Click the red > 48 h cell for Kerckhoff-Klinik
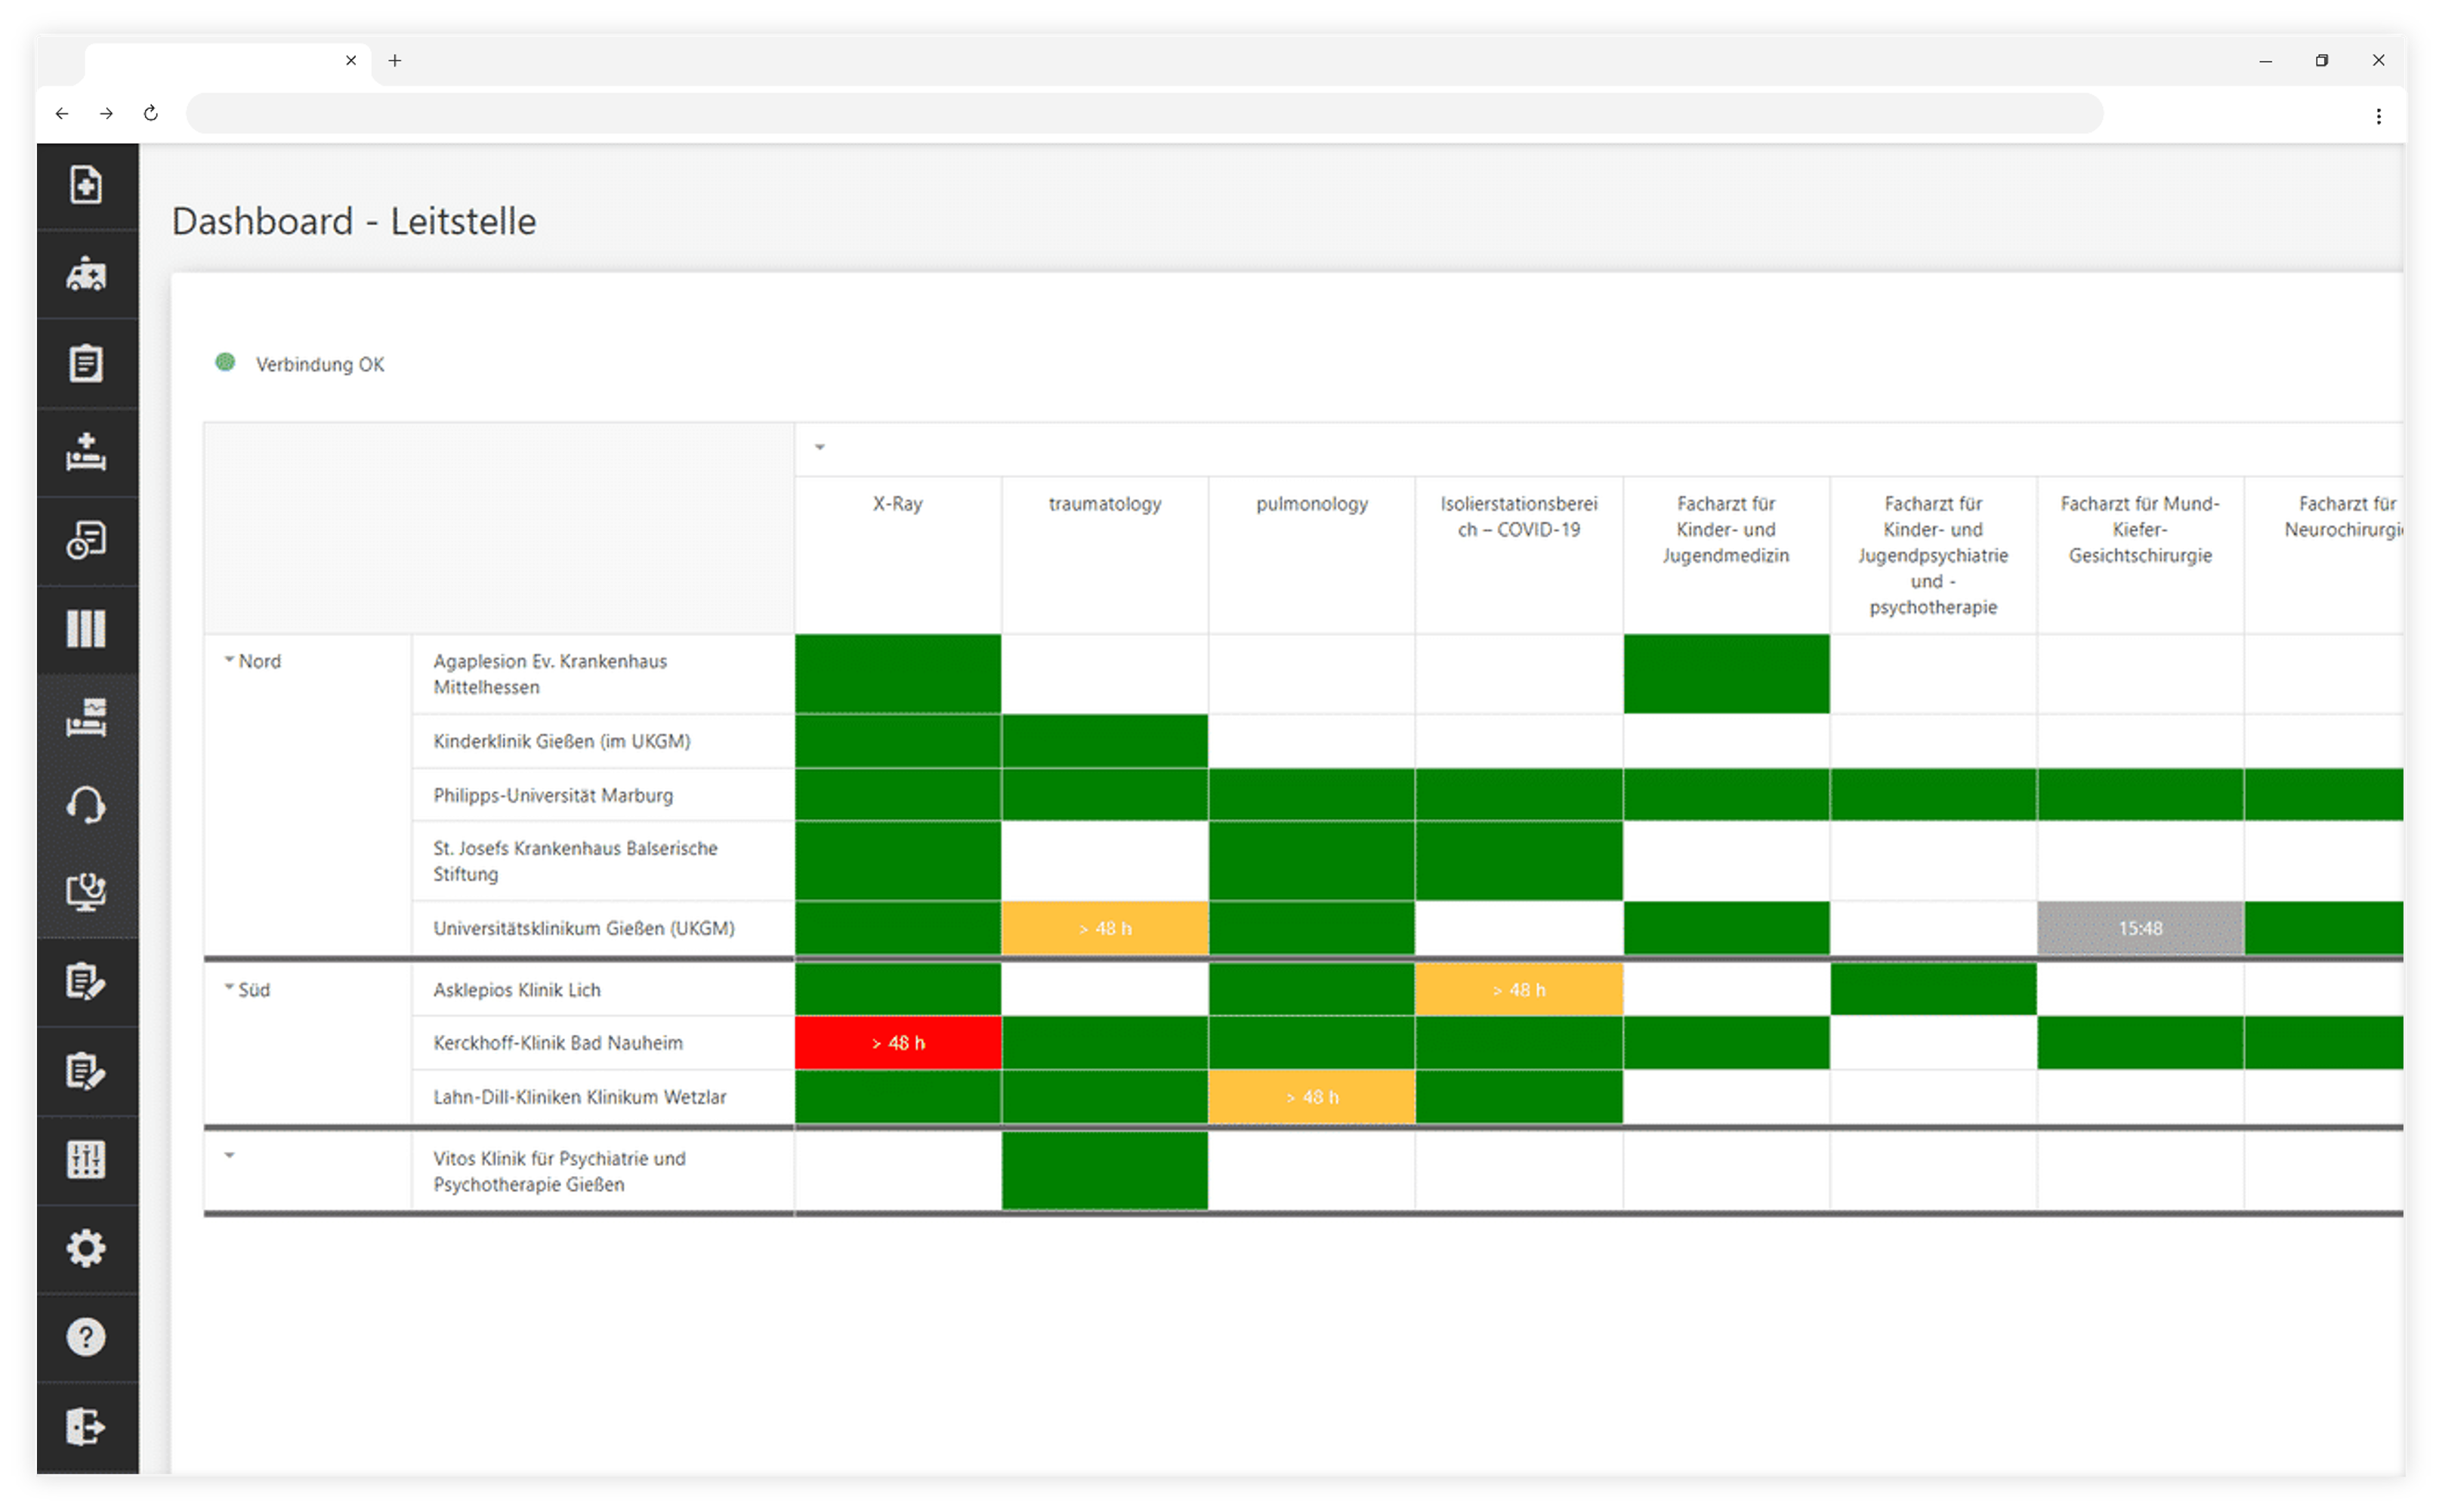This screenshot has height=1512, width=2442. [x=898, y=1043]
